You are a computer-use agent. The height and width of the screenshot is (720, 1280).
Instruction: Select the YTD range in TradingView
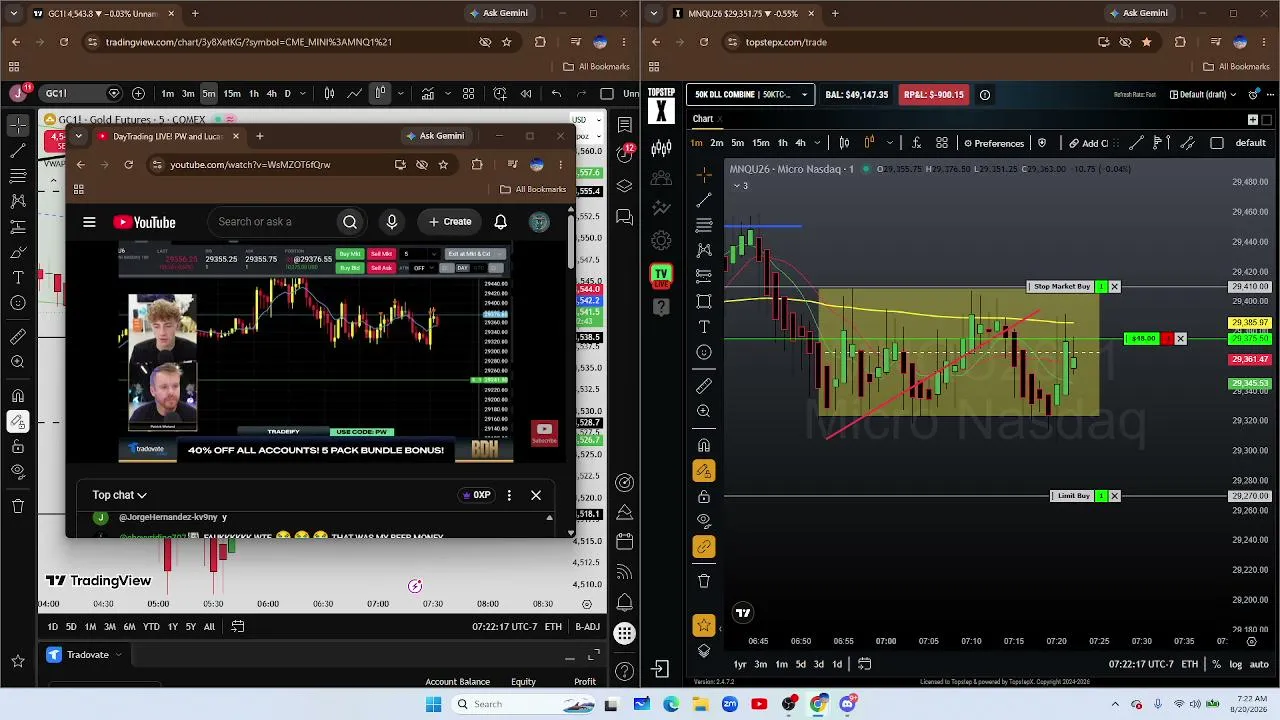click(151, 627)
